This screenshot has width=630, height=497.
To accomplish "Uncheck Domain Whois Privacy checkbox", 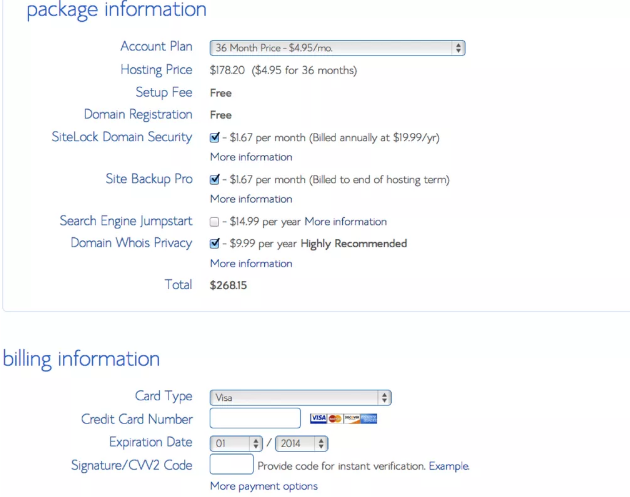I will pyautogui.click(x=215, y=243).
